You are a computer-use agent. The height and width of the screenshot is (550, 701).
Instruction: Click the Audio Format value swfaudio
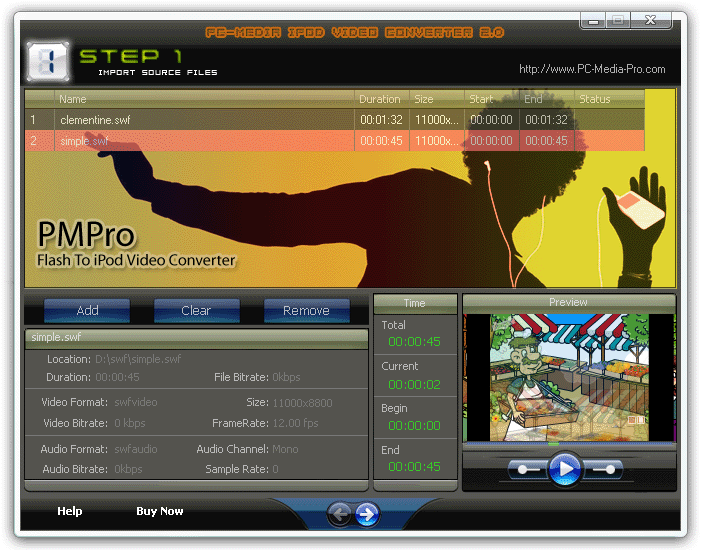pyautogui.click(x=136, y=449)
